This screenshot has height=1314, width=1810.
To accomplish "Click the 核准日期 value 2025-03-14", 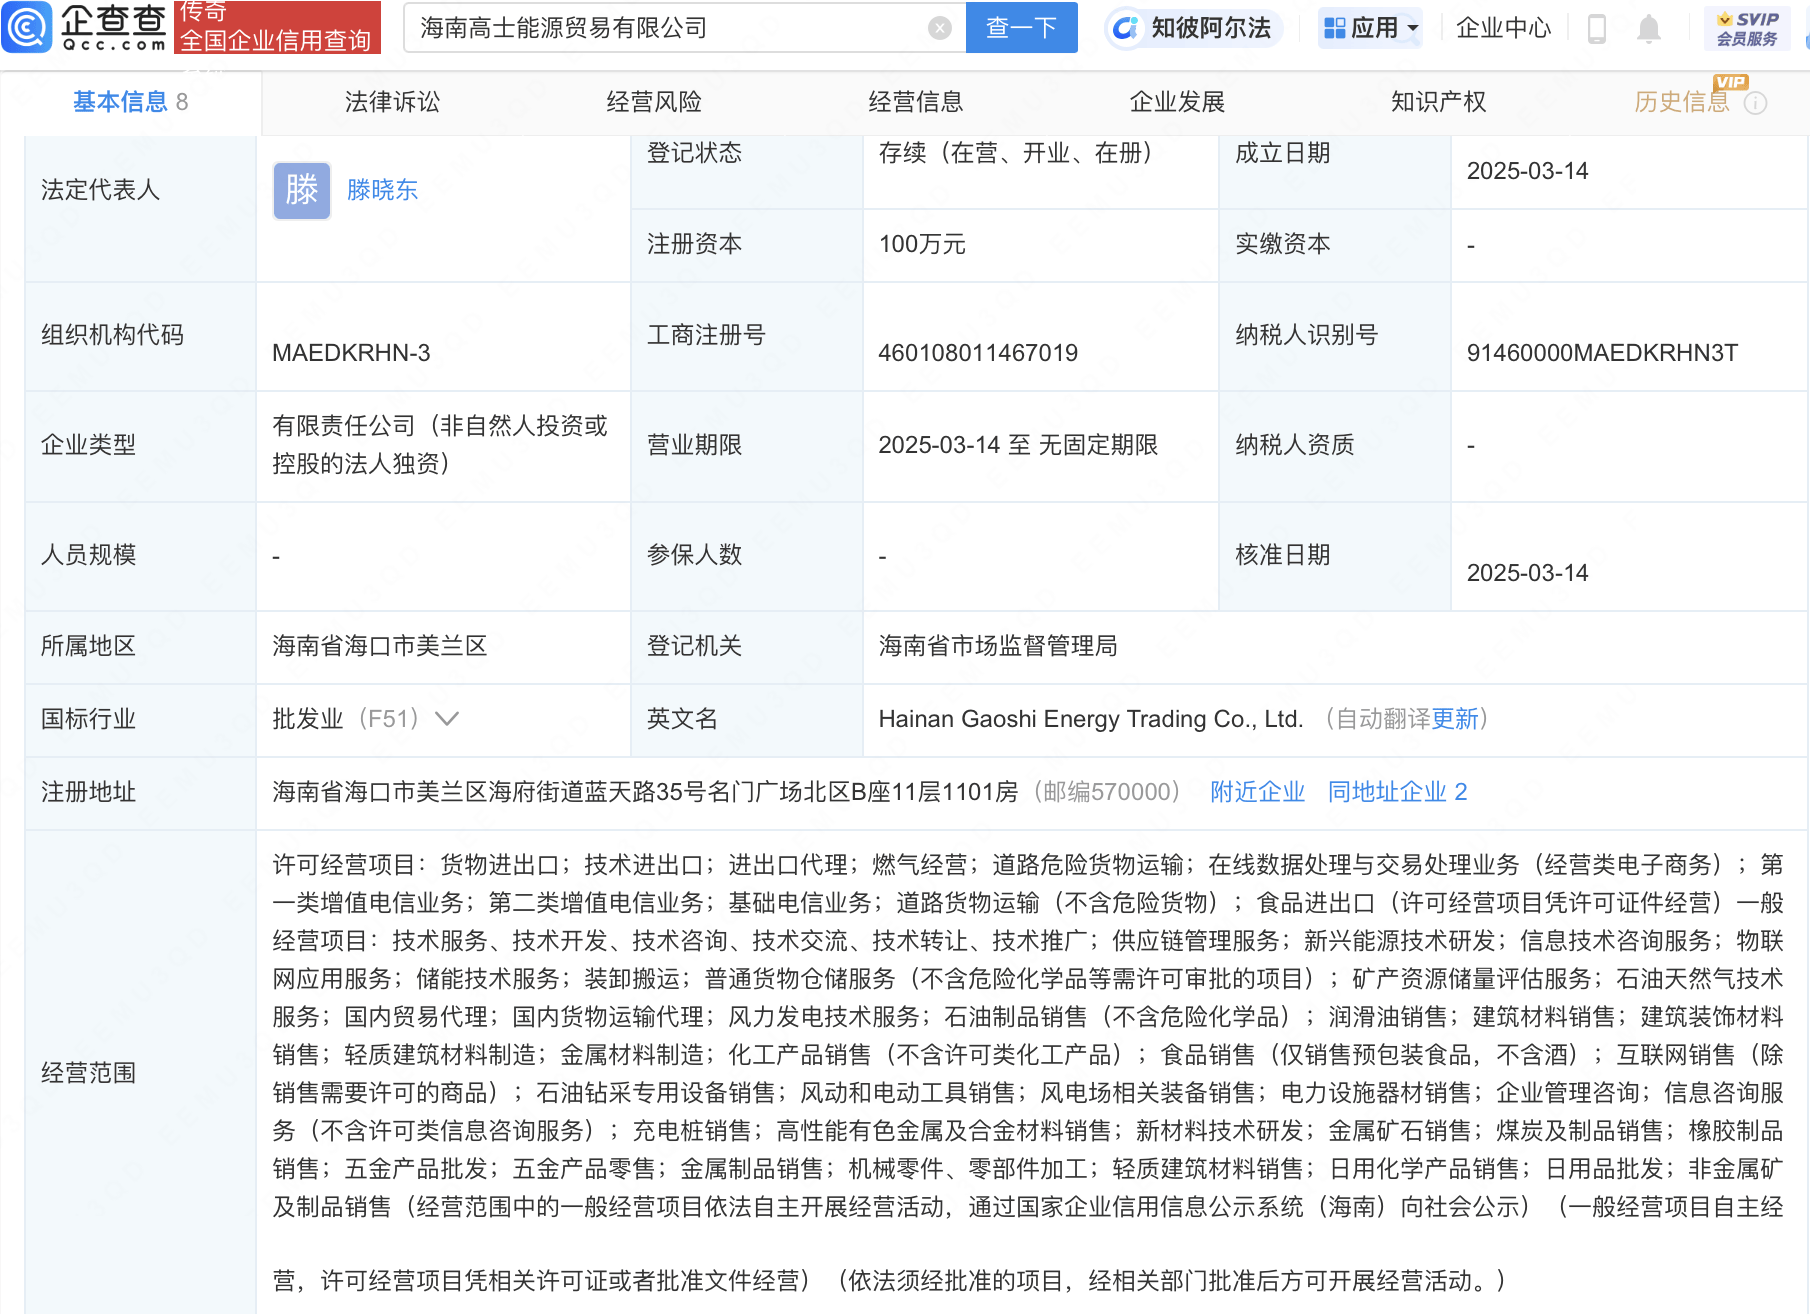I will (1527, 573).
